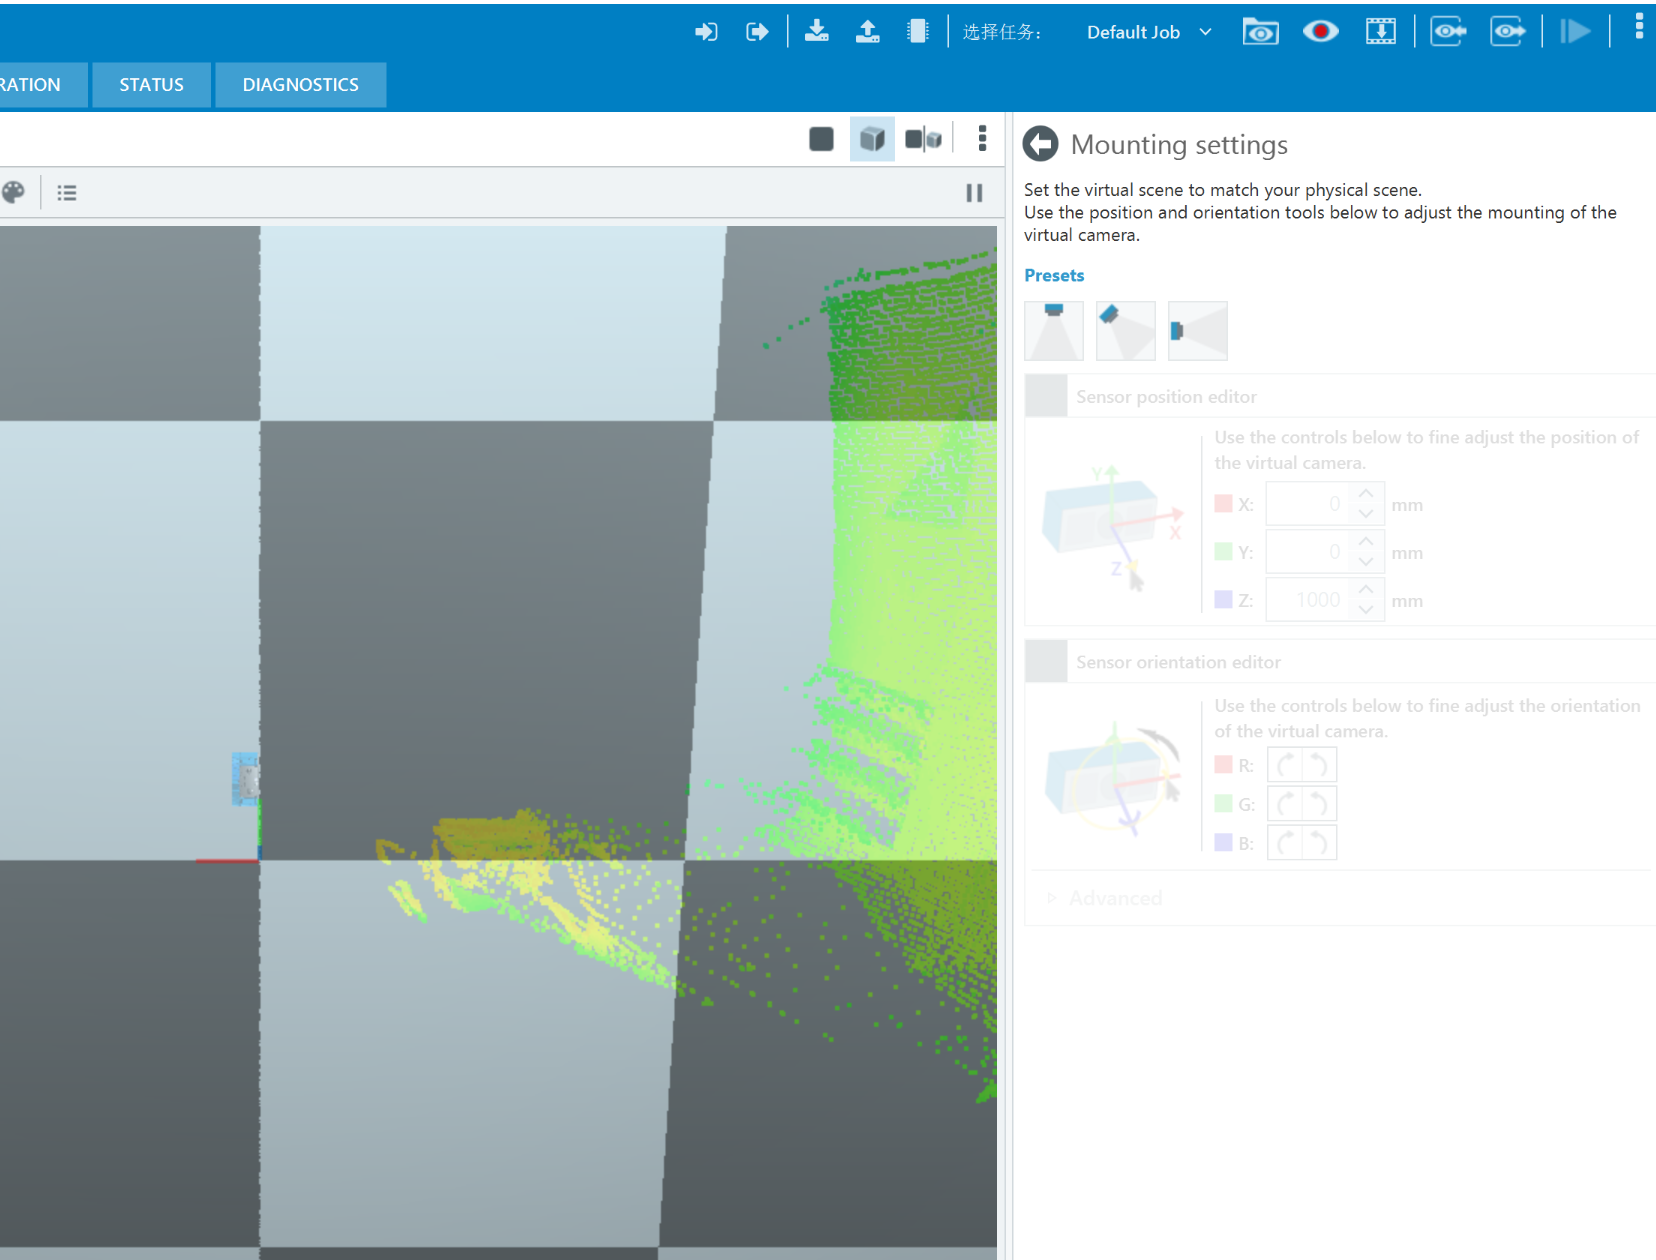Screen dimensions: 1656x1260
Task: Increase the X position value
Action: pos(1366,494)
